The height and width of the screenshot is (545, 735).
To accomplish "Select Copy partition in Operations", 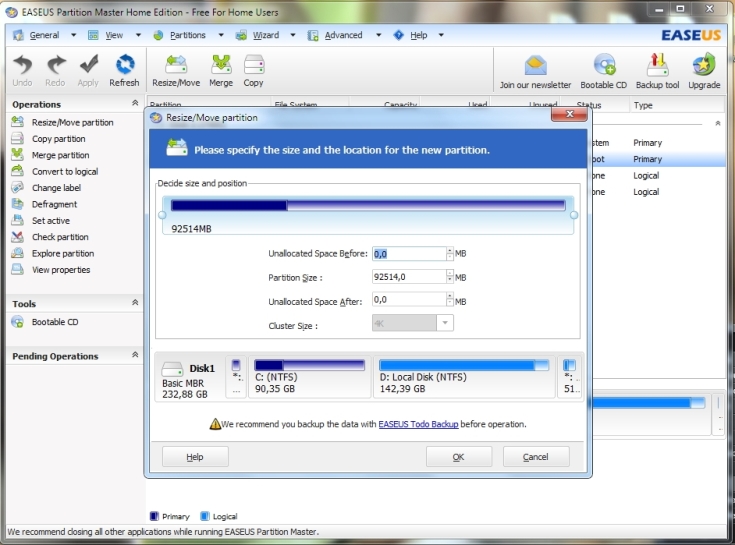I will (59, 139).
